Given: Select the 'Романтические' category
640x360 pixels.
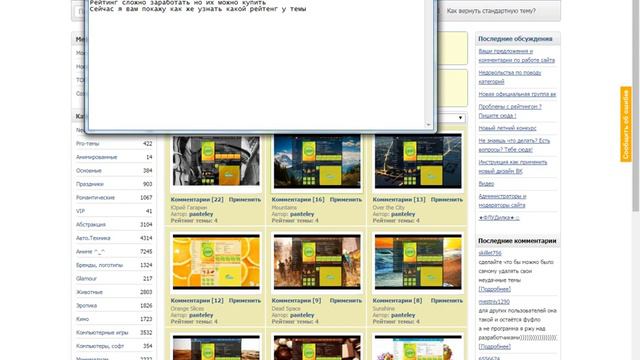Looking at the screenshot, I should tap(95, 198).
